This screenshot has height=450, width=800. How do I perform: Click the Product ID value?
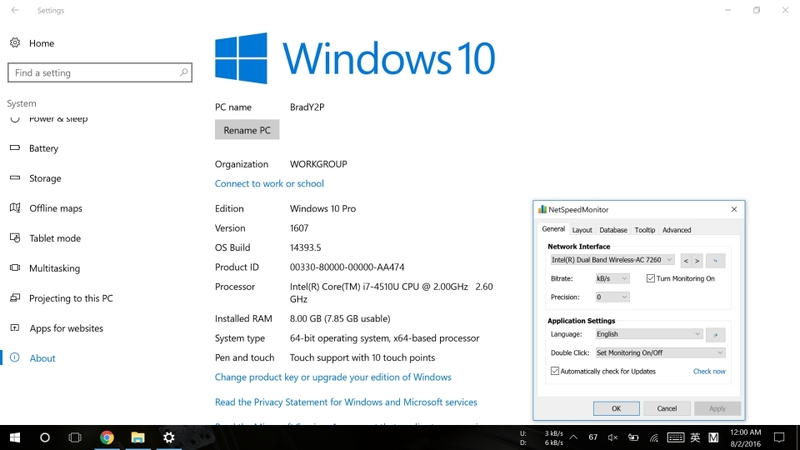347,267
